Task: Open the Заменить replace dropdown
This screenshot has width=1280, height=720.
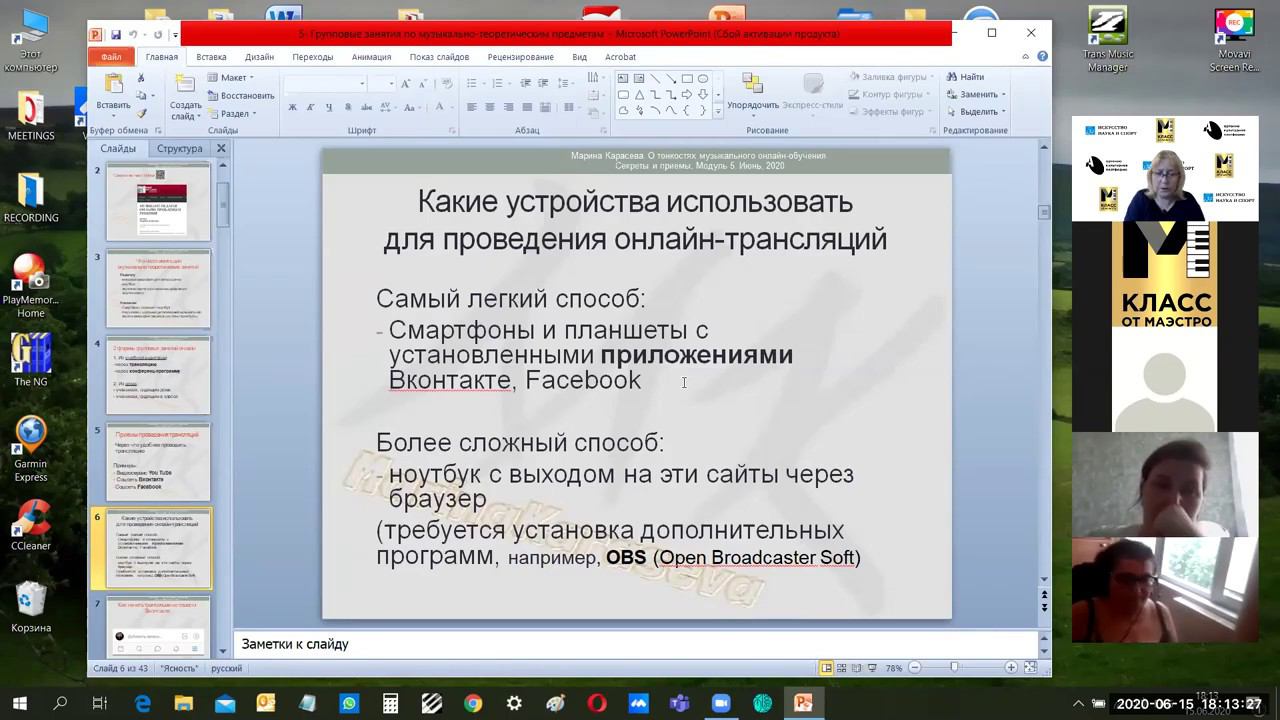Action: point(975,95)
